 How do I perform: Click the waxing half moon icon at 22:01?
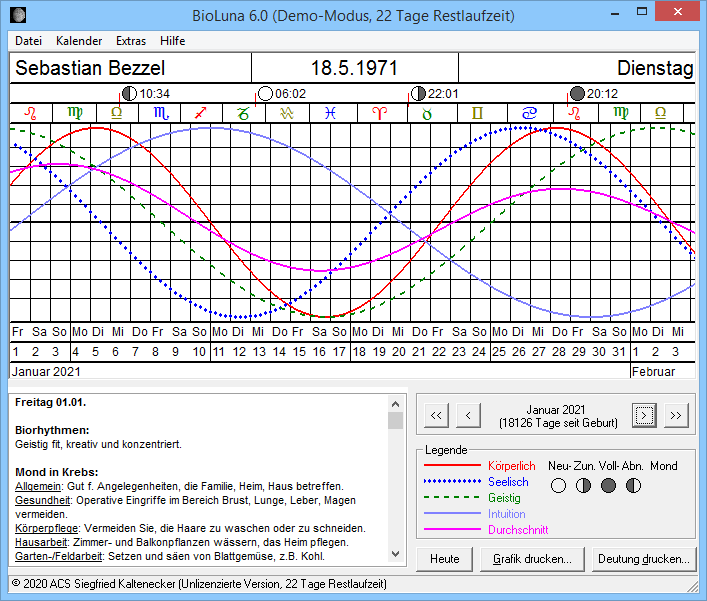pos(418,93)
